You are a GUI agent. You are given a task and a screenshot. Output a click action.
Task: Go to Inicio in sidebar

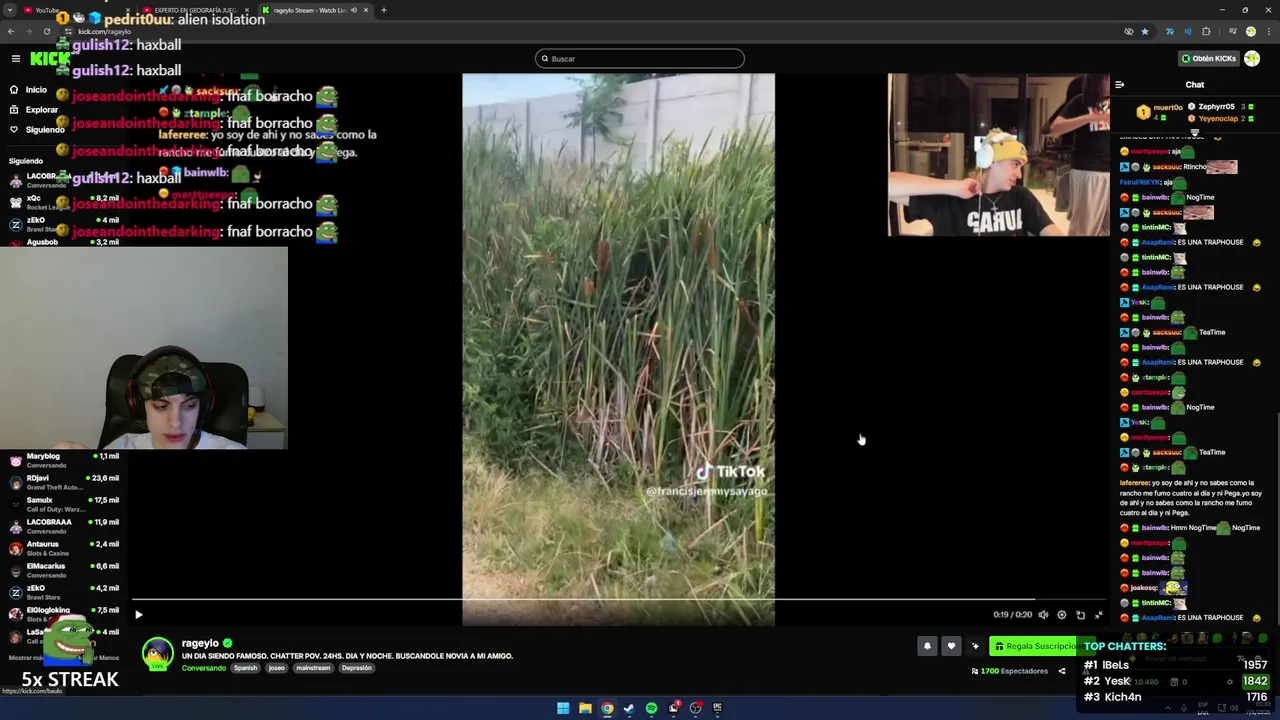click(x=29, y=90)
